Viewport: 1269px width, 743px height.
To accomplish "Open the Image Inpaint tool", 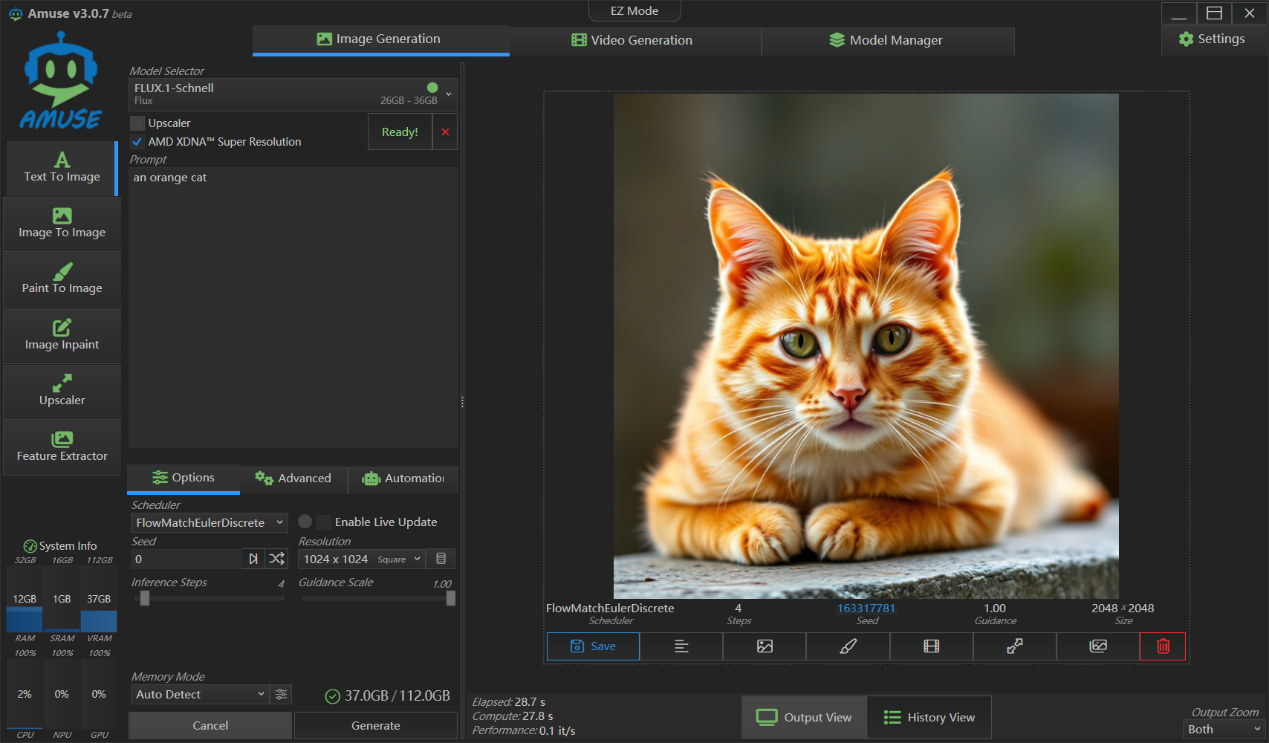I will 62,335.
